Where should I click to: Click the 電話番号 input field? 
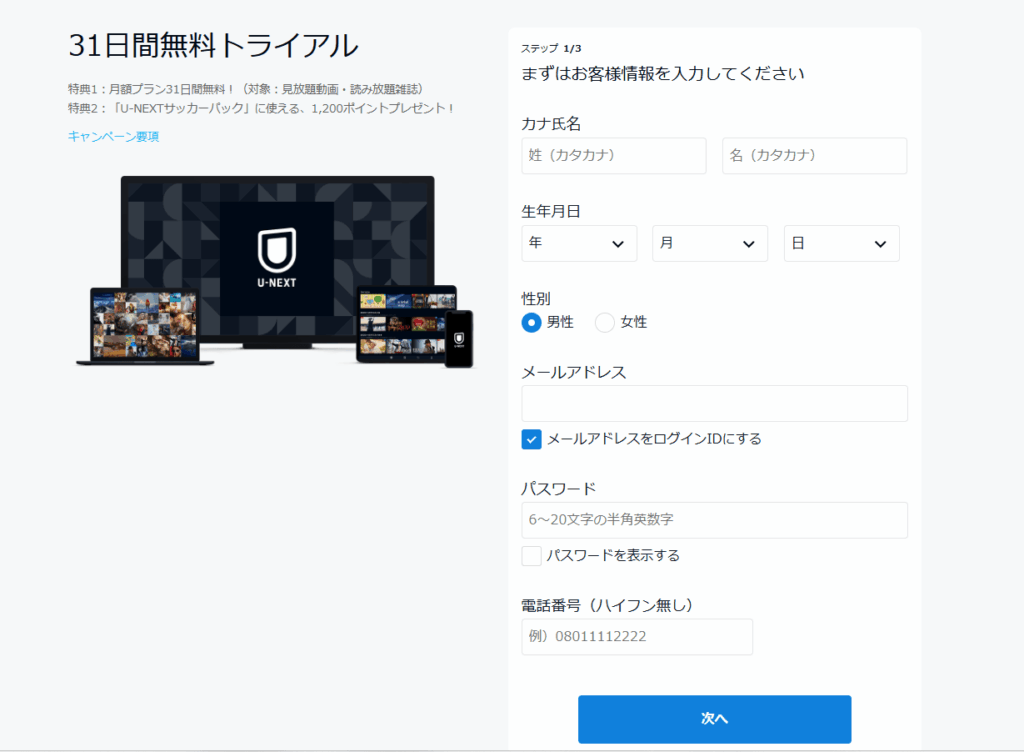click(x=637, y=636)
